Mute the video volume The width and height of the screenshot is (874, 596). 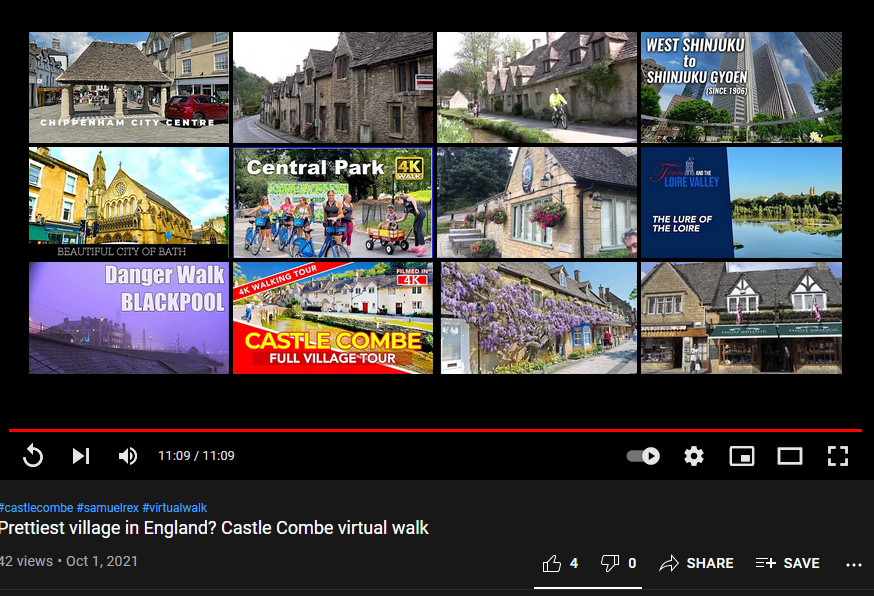pos(128,456)
